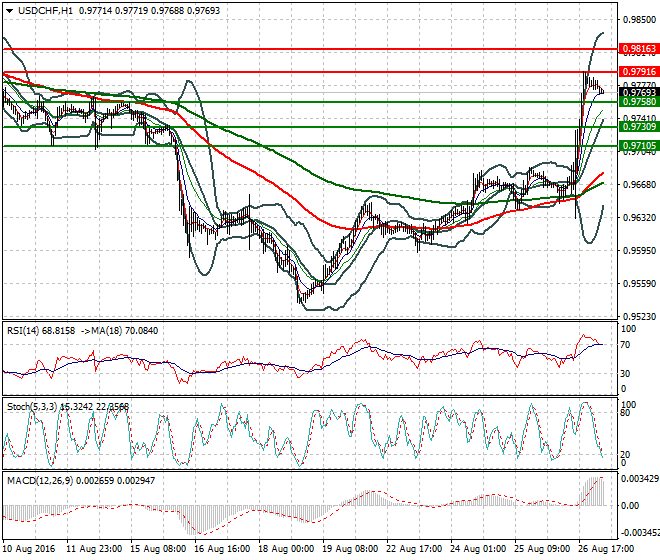This screenshot has width=660, height=560.
Task: Select the green 0.97309 support price label
Action: [640, 127]
